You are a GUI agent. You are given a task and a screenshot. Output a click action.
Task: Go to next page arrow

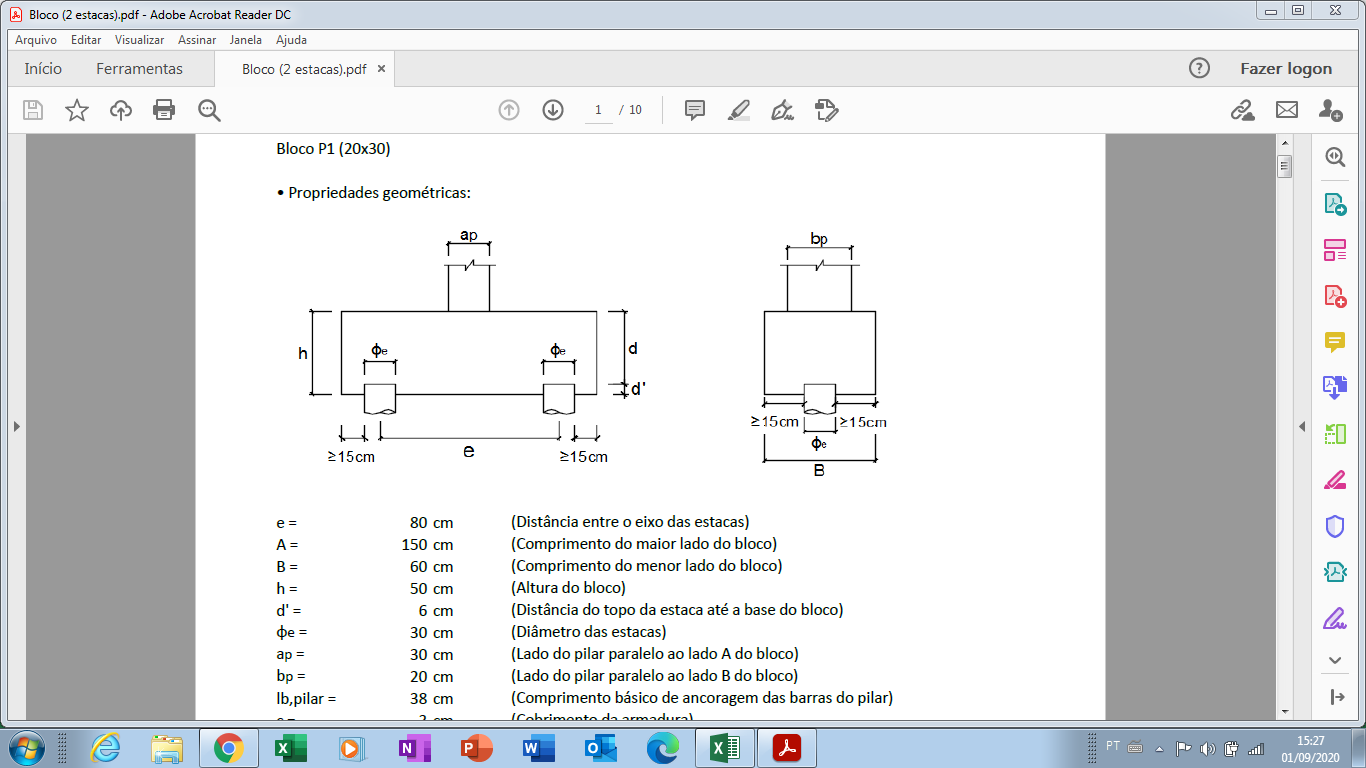coord(553,110)
